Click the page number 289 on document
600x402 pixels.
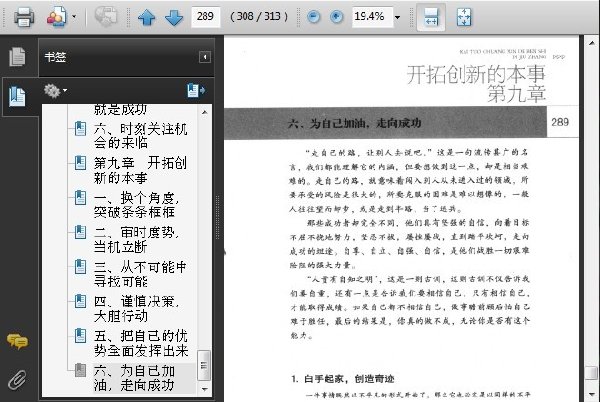(x=560, y=122)
